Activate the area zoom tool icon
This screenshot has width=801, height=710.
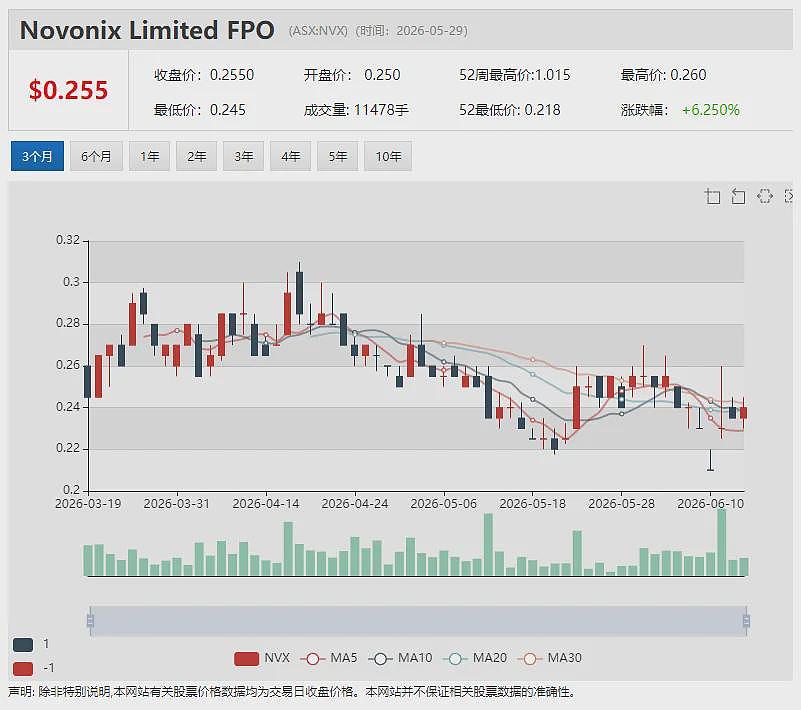click(x=712, y=196)
